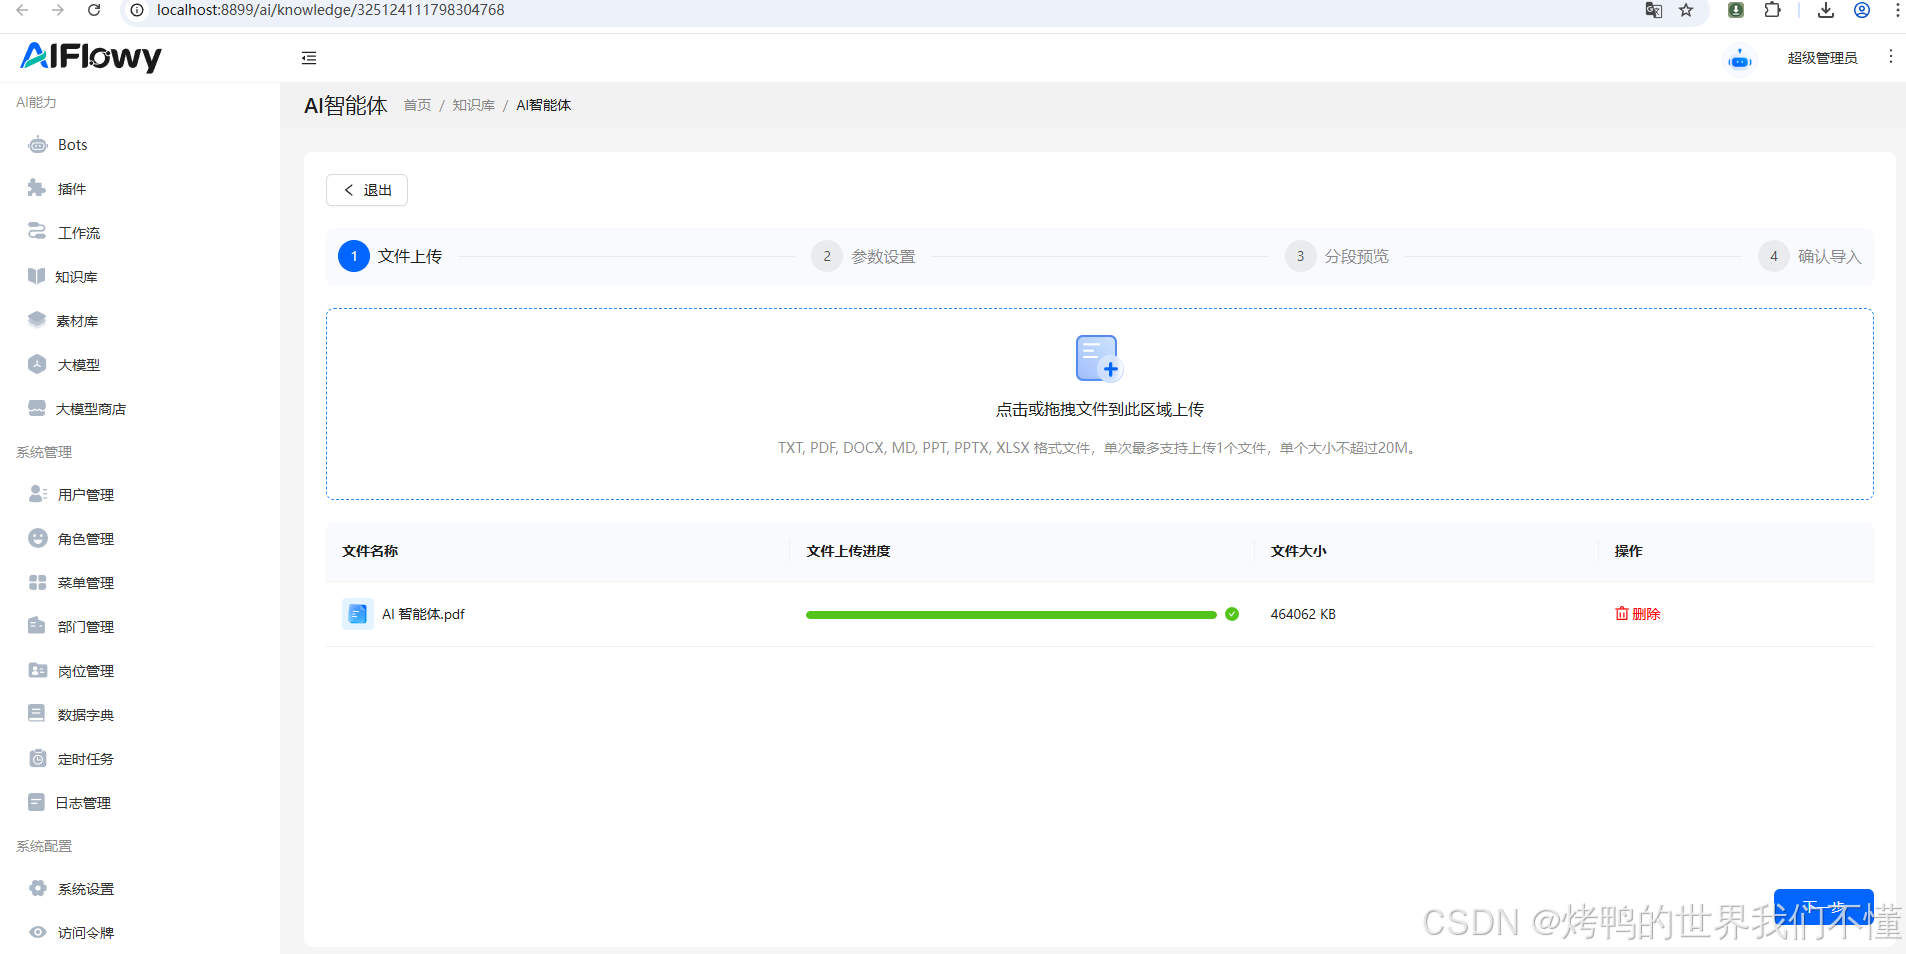This screenshot has width=1906, height=954.
Task: Click the 大模型 icon in sidebar
Action: point(37,364)
